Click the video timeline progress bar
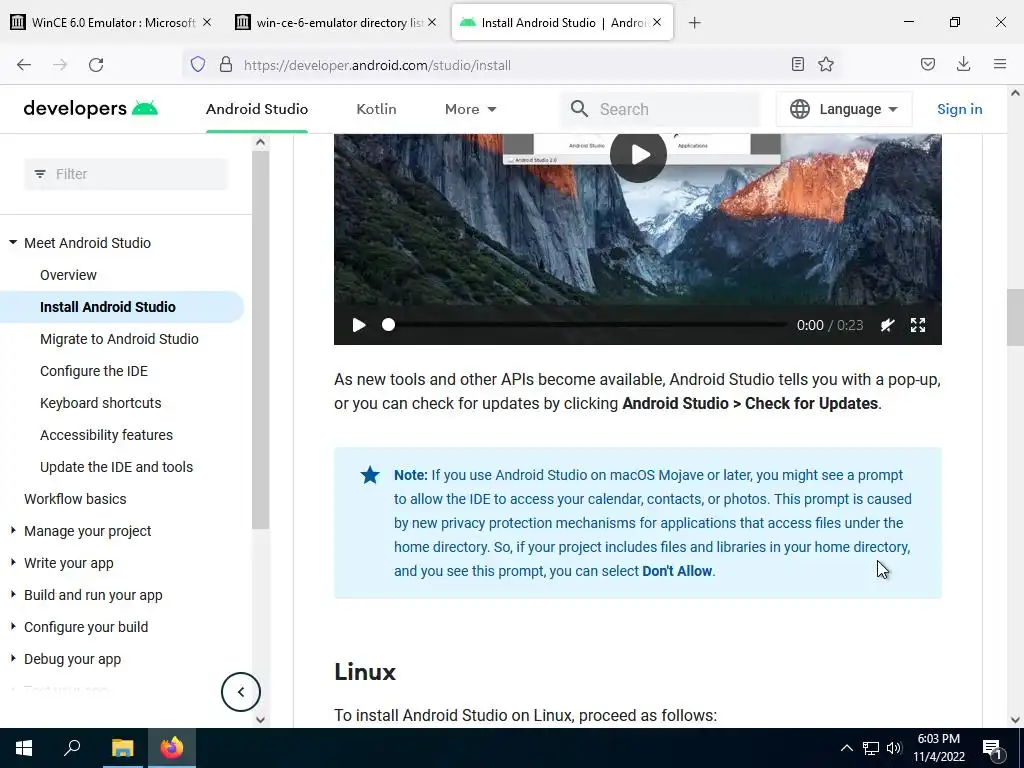The height and width of the screenshot is (768, 1024). pos(588,325)
